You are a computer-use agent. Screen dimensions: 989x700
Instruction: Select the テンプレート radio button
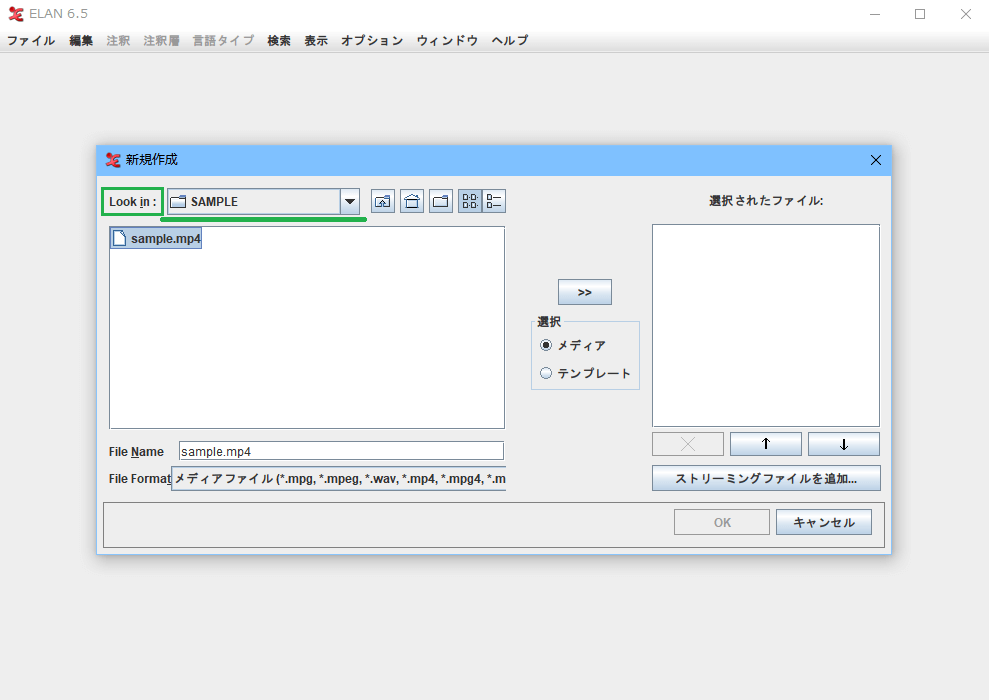click(546, 373)
